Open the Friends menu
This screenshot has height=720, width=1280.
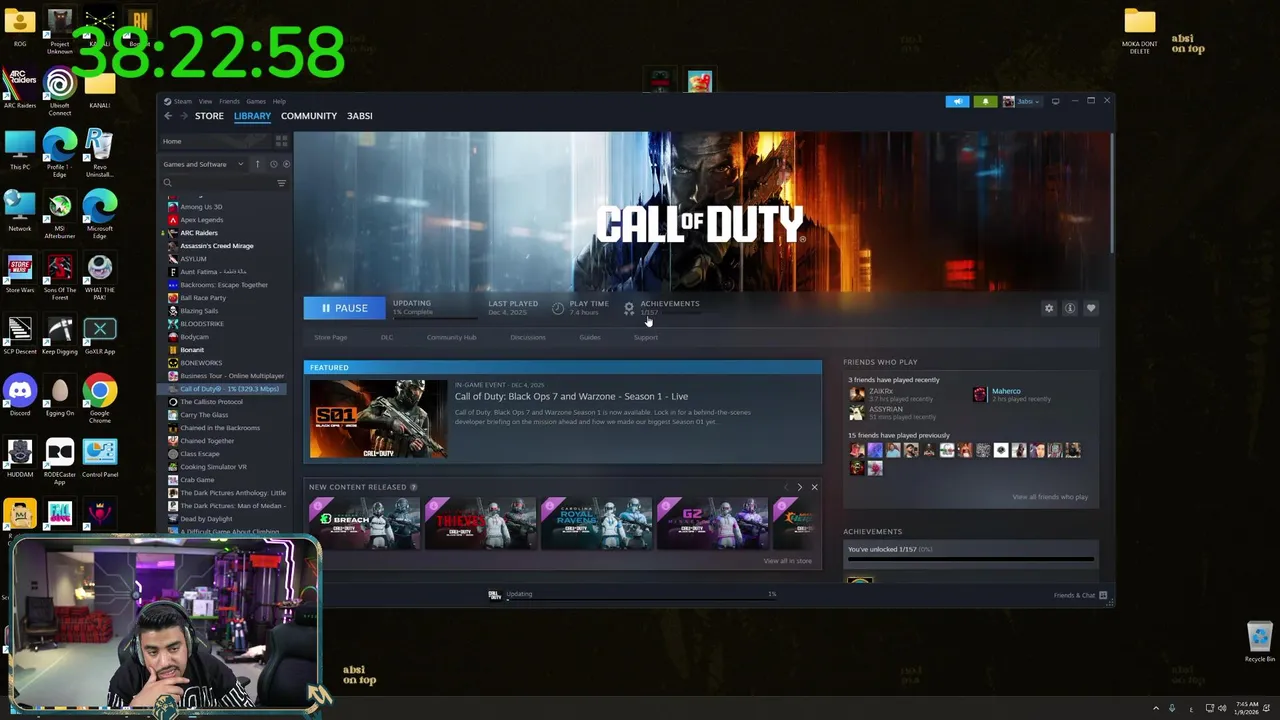(229, 101)
